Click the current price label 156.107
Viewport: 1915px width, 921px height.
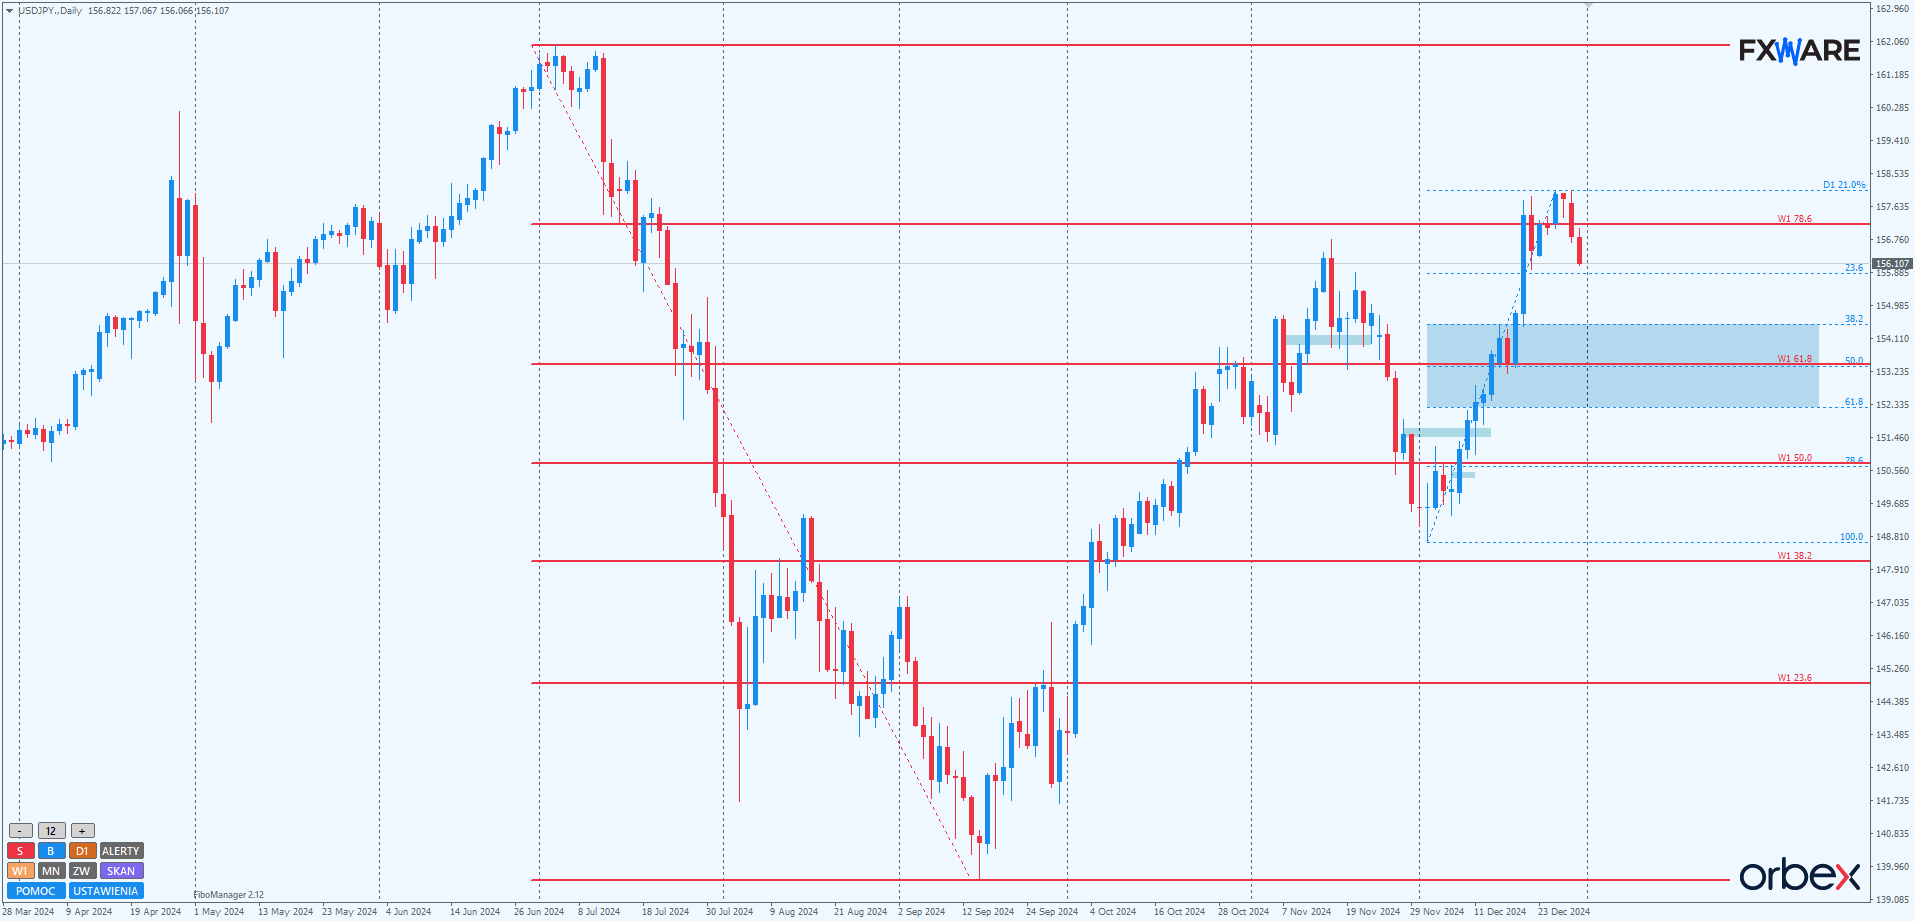1891,264
